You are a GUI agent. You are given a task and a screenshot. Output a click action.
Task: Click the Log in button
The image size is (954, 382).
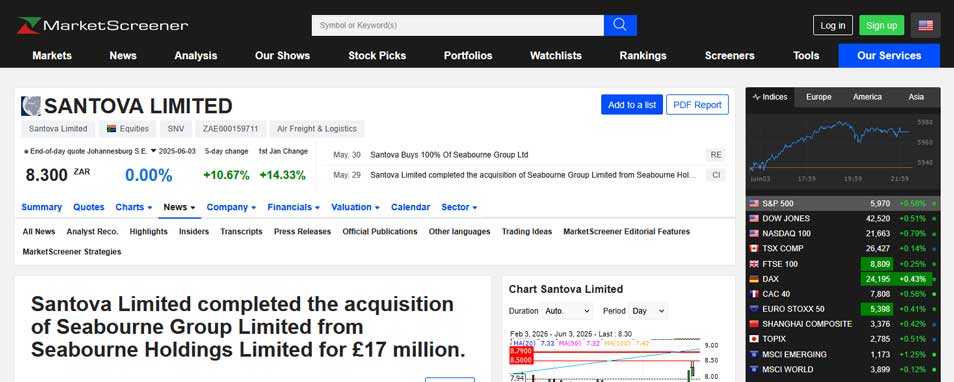(x=832, y=25)
